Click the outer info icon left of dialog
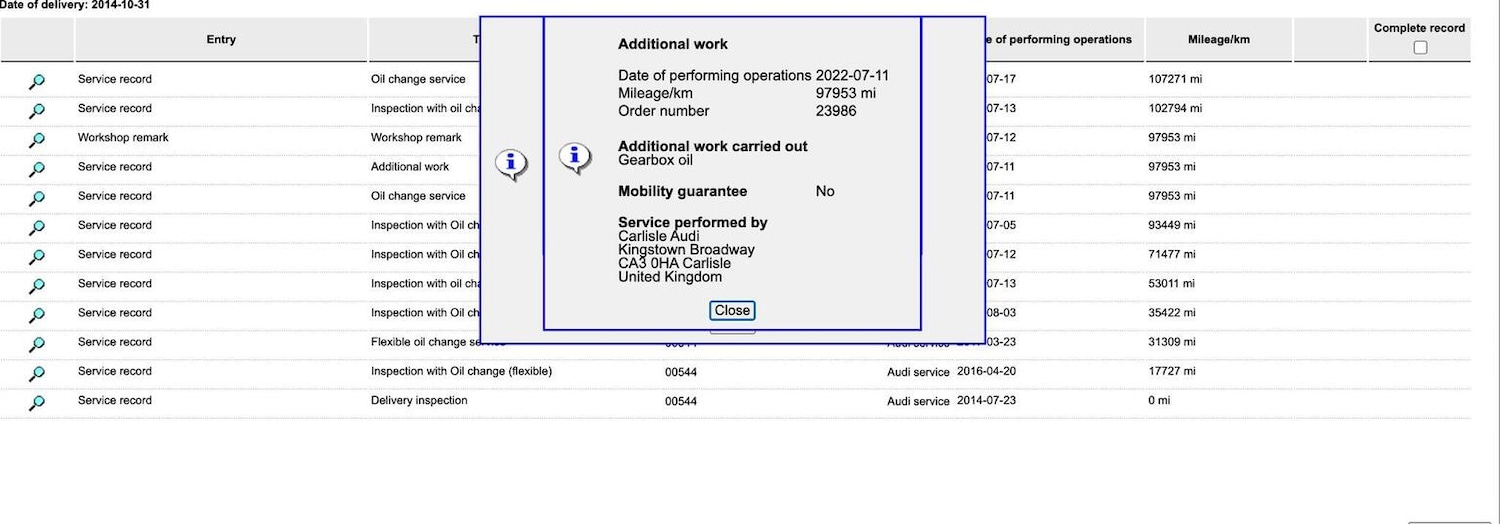This screenshot has width=1500, height=524. (x=511, y=164)
